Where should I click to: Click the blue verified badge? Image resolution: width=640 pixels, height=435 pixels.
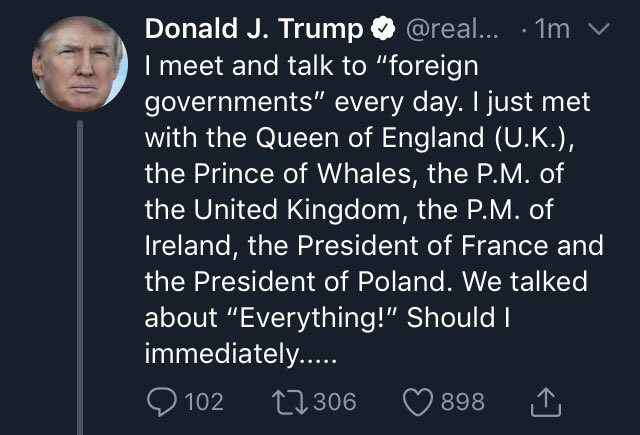[x=381, y=31]
